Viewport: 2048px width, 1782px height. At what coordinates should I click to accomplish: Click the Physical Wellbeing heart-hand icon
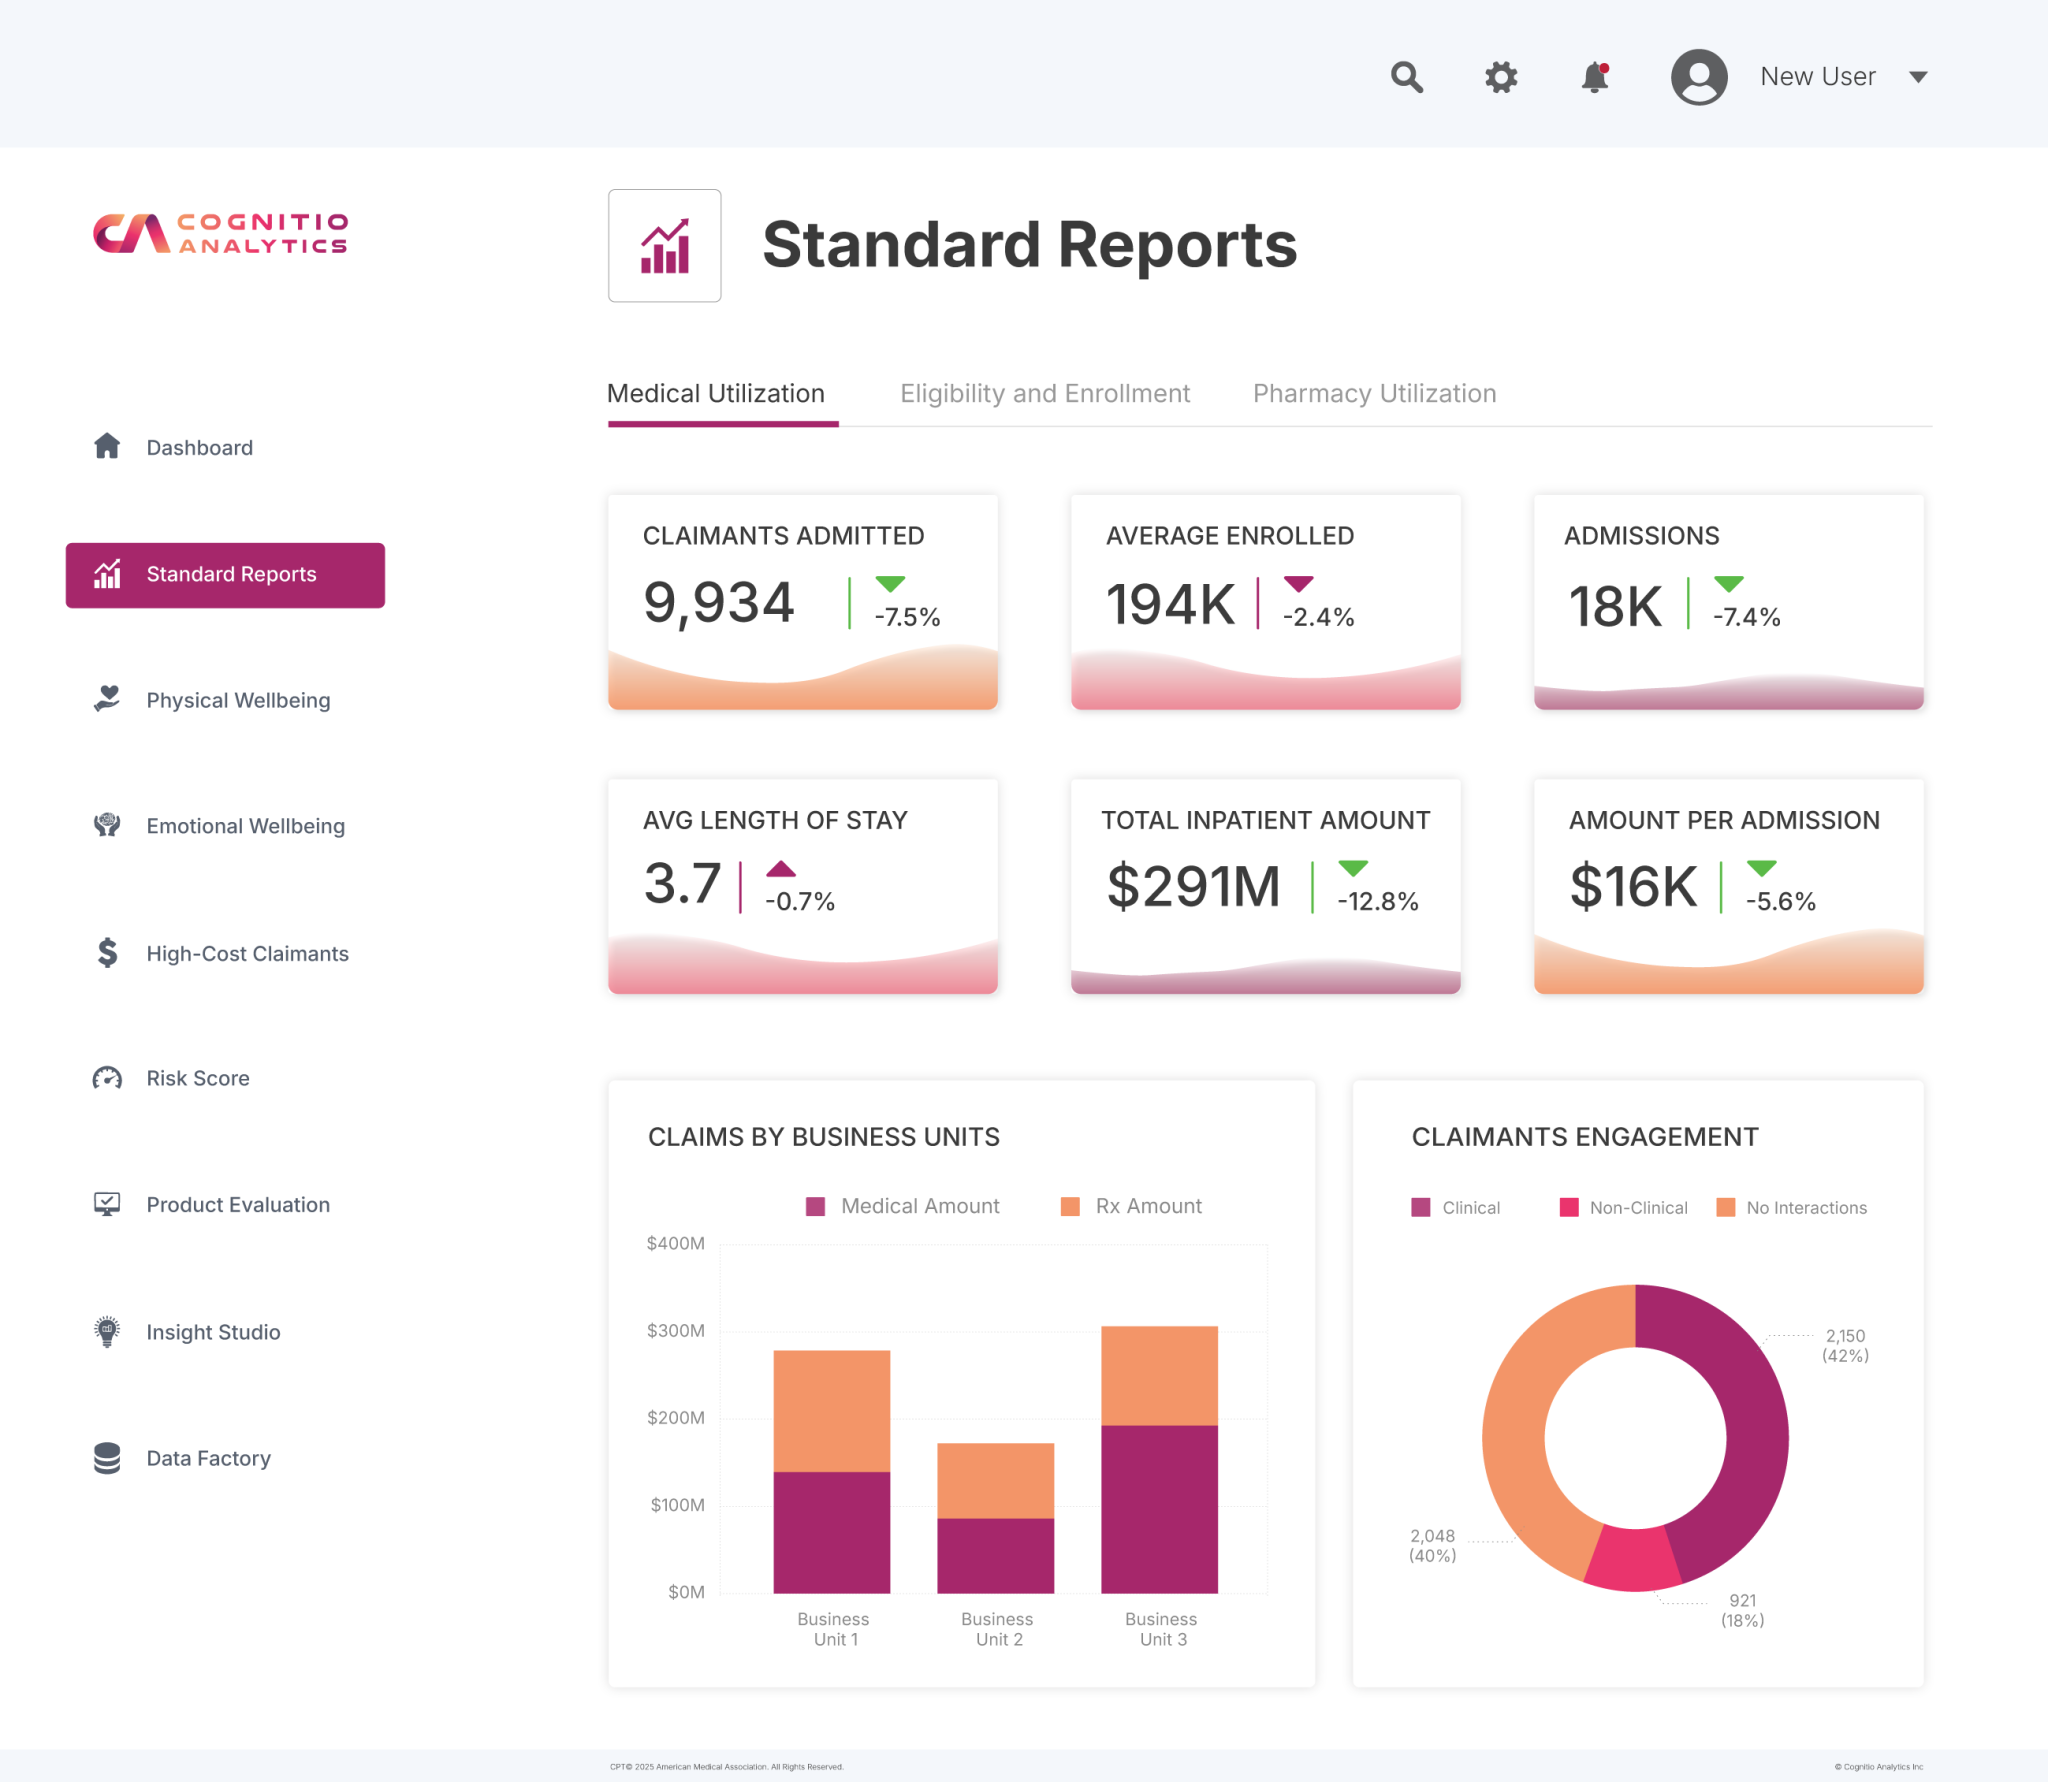(107, 699)
